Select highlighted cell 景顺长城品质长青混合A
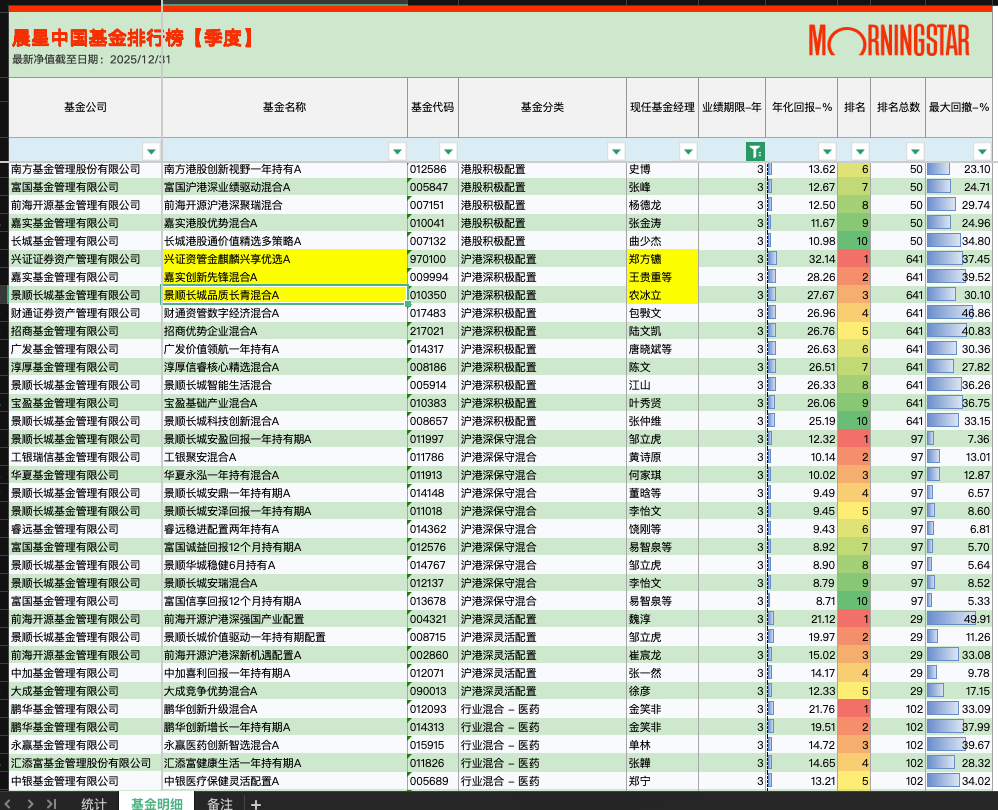998x810 pixels. 285,295
